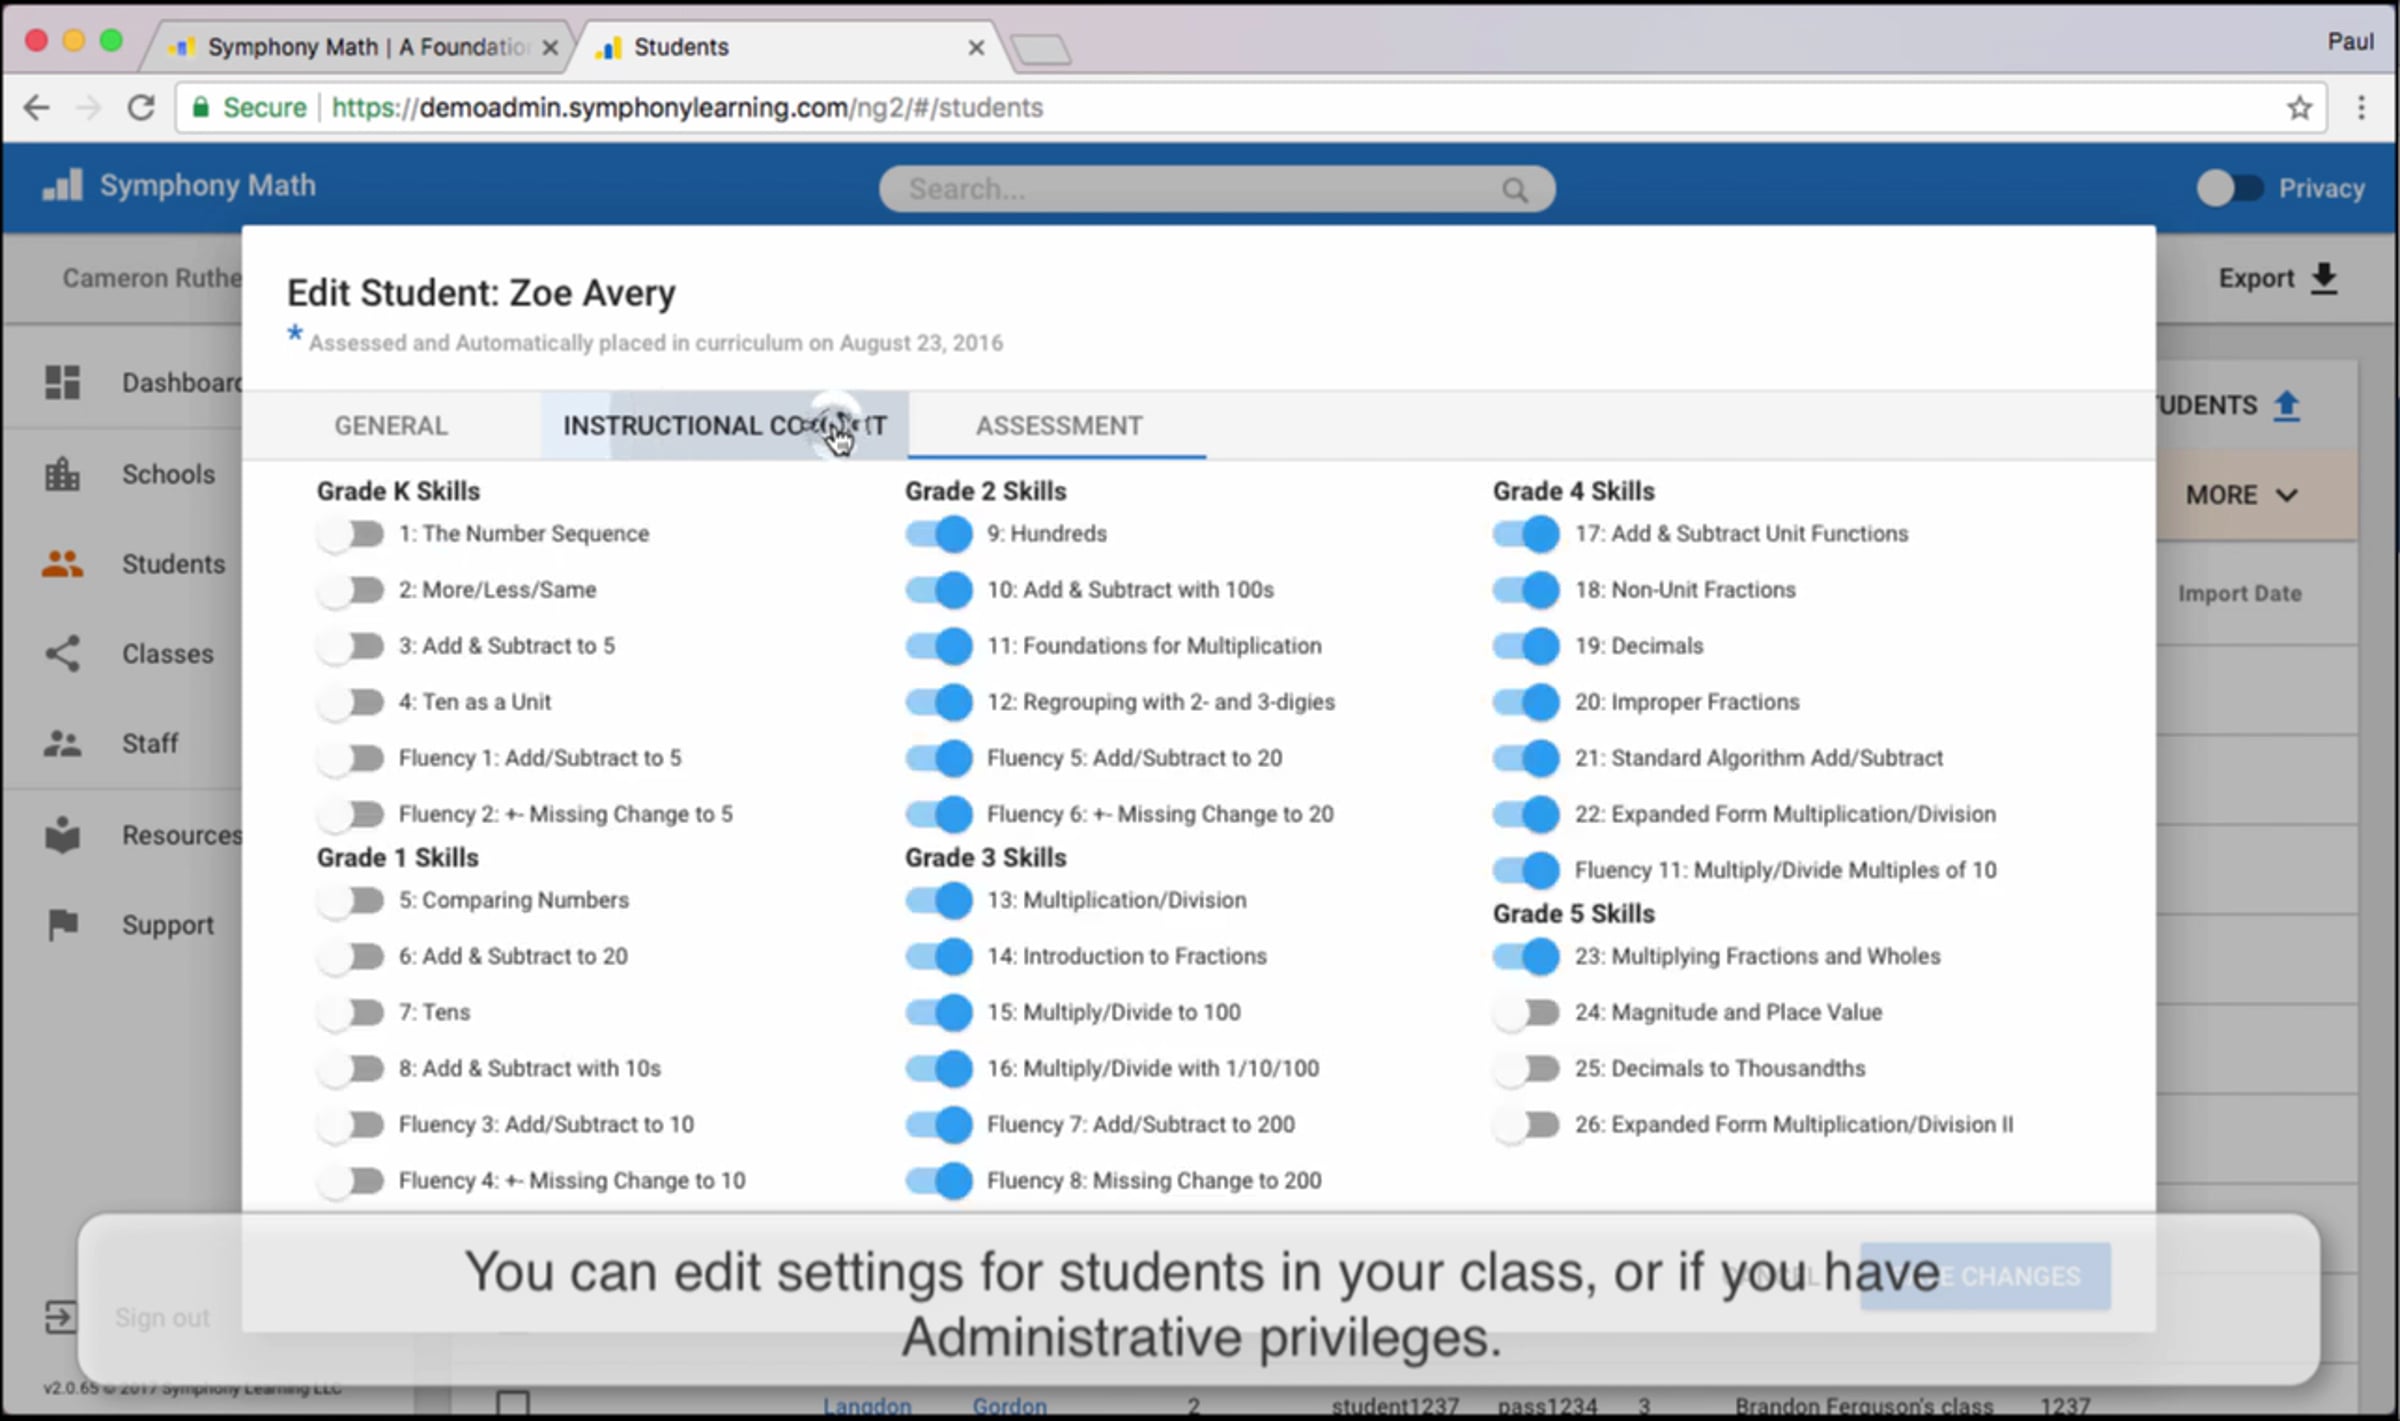The image size is (2400, 1421).
Task: Open the Support flag icon
Action: (x=62, y=925)
